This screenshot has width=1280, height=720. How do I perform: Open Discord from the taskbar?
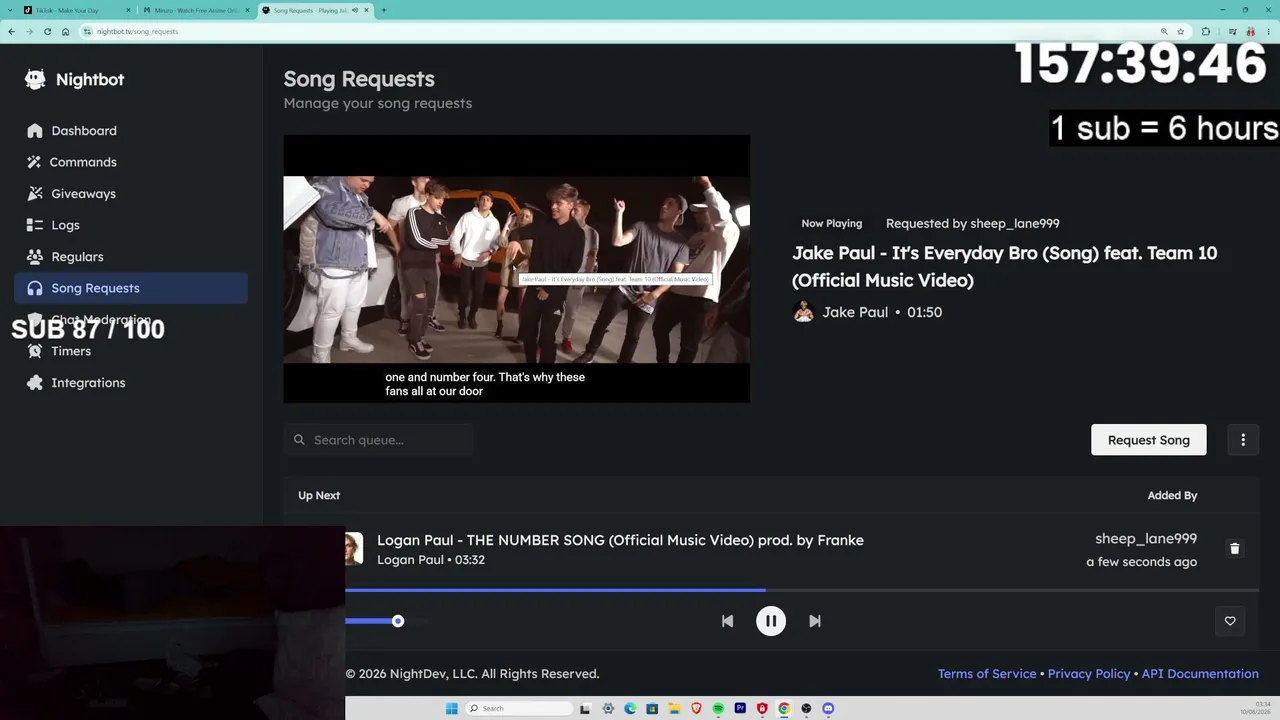click(x=828, y=708)
